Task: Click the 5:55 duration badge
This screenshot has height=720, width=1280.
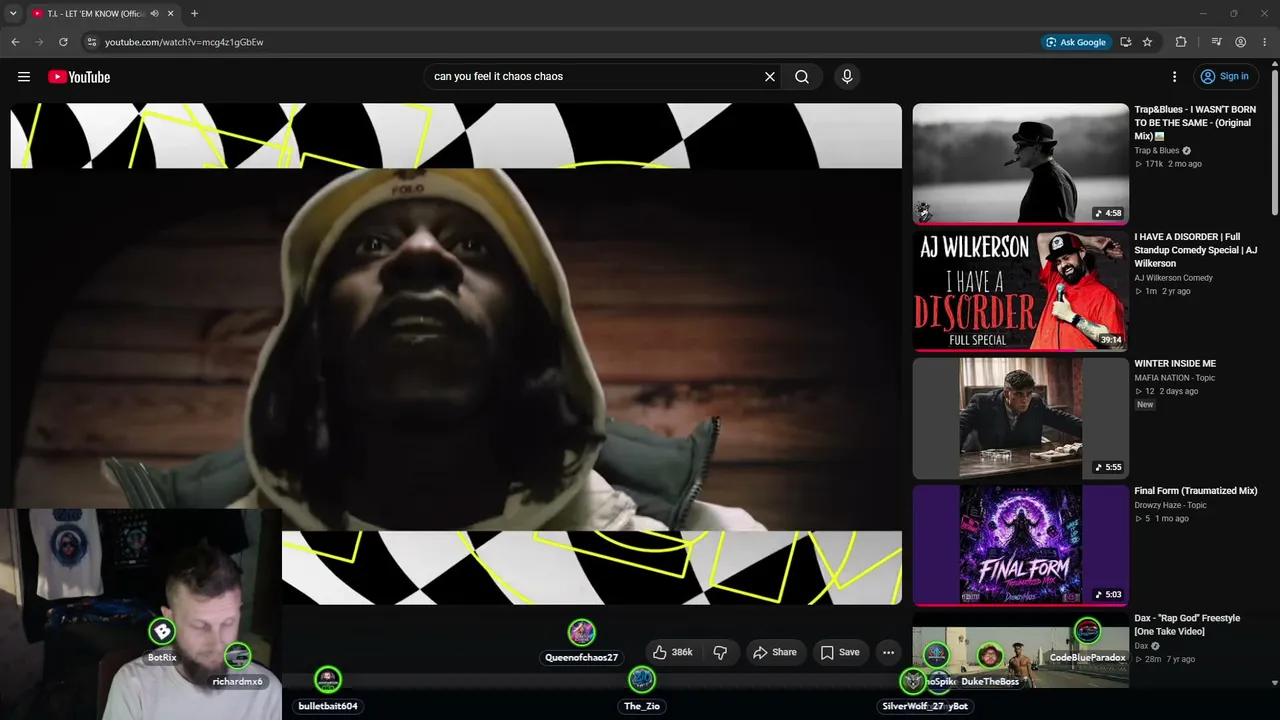Action: coord(1108,467)
